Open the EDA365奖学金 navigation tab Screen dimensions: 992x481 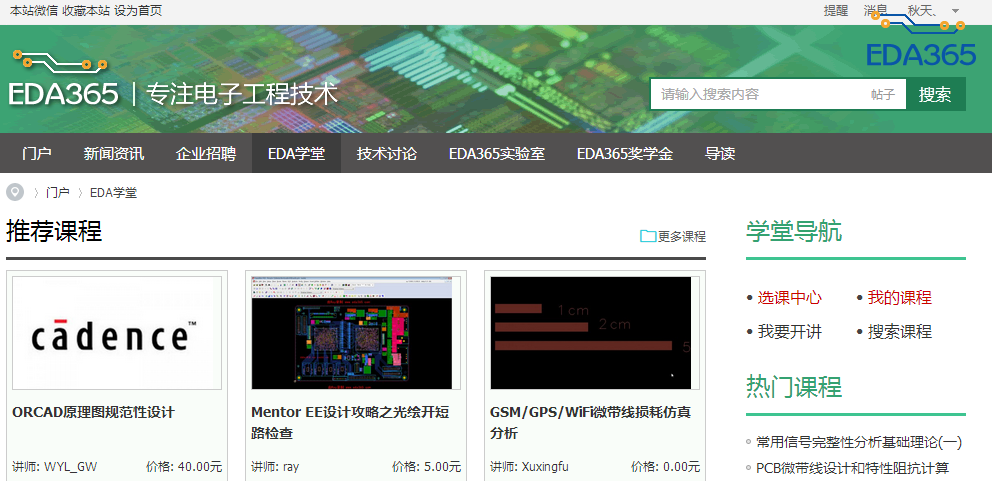(x=624, y=153)
